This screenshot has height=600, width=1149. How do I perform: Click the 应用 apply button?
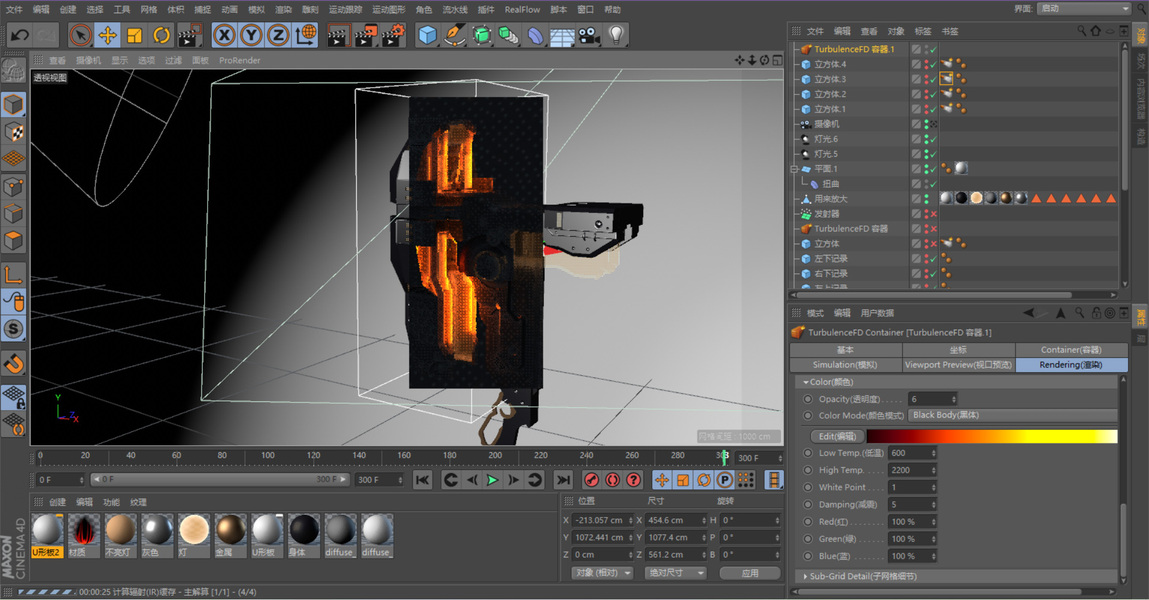click(750, 573)
